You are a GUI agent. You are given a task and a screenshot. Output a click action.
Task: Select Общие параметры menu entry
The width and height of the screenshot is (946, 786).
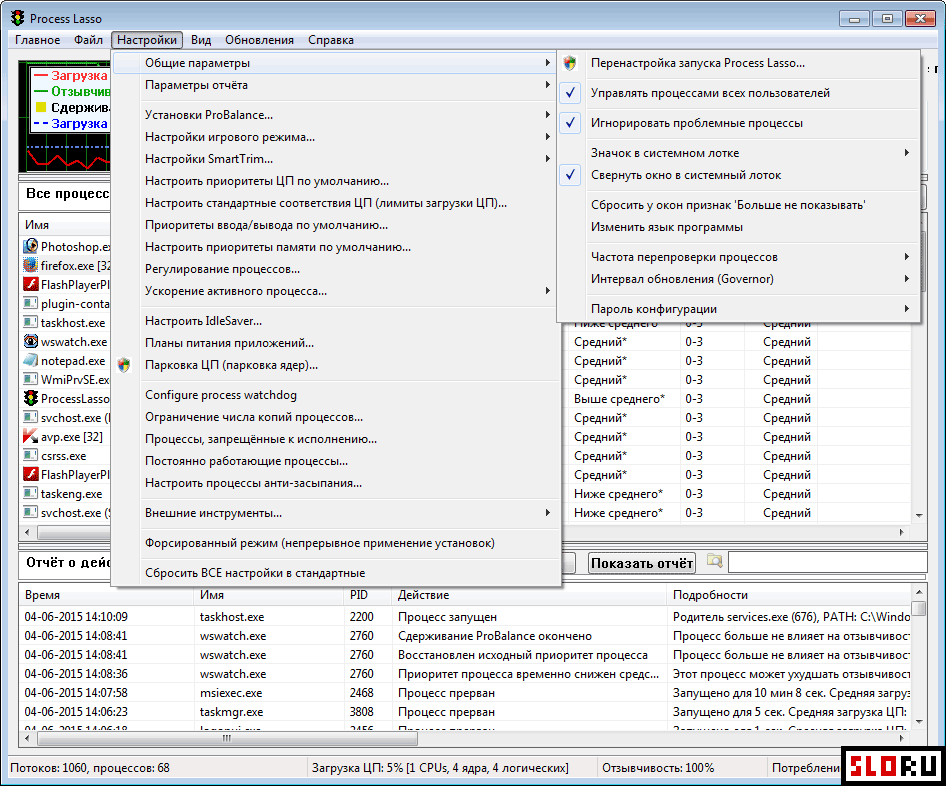point(335,63)
